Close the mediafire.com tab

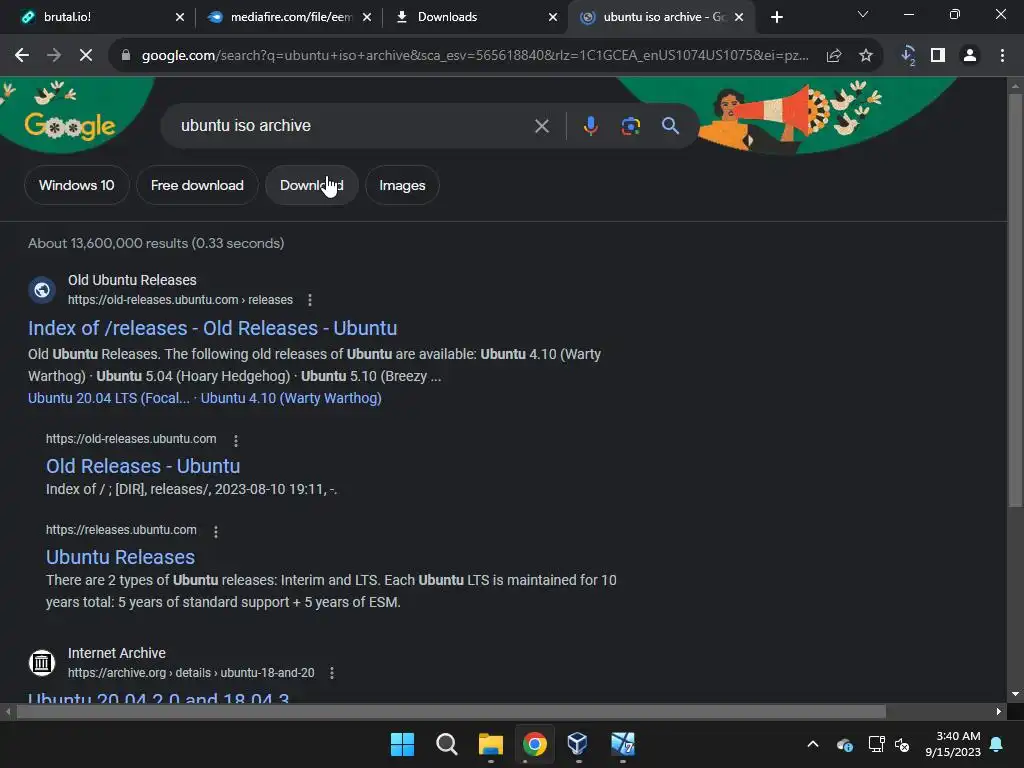point(367,17)
